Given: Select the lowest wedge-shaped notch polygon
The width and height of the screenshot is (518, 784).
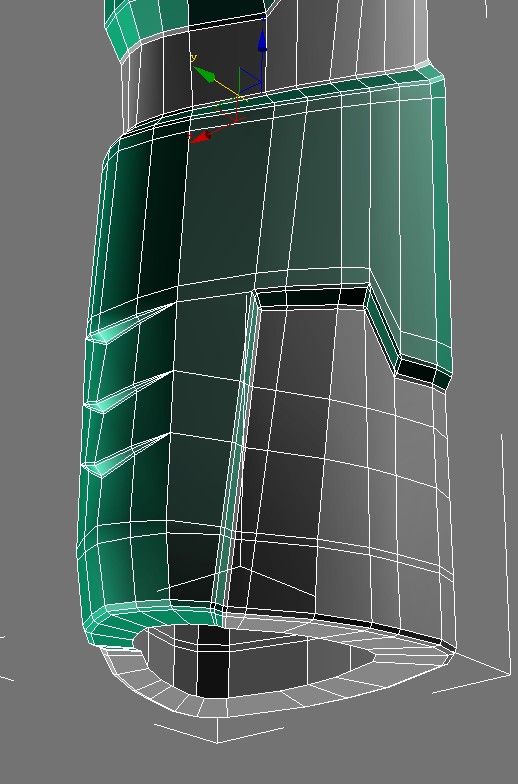Looking at the screenshot, I should pyautogui.click(x=128, y=454).
